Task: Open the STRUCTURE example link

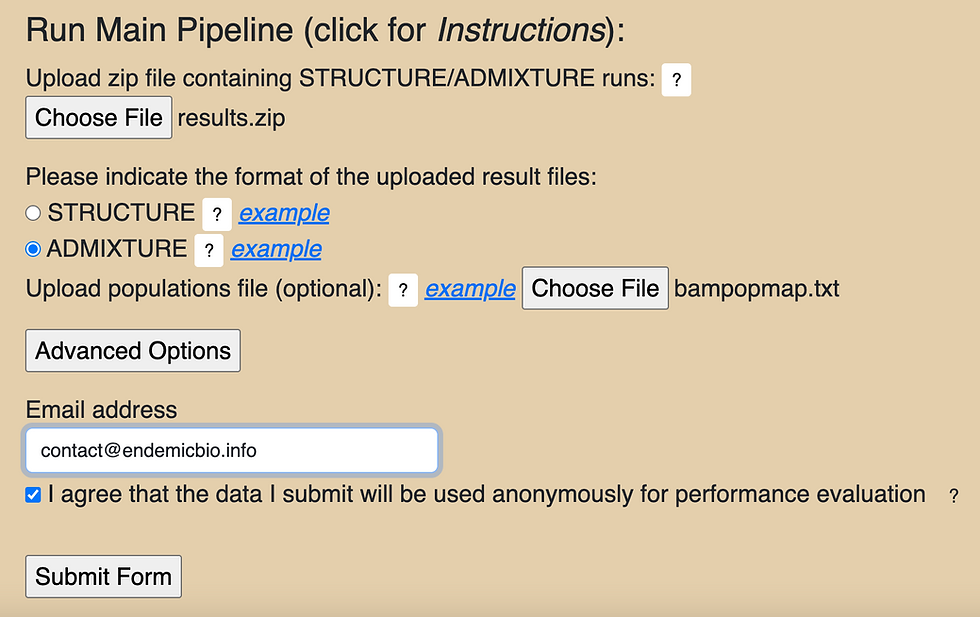Action: tap(284, 213)
